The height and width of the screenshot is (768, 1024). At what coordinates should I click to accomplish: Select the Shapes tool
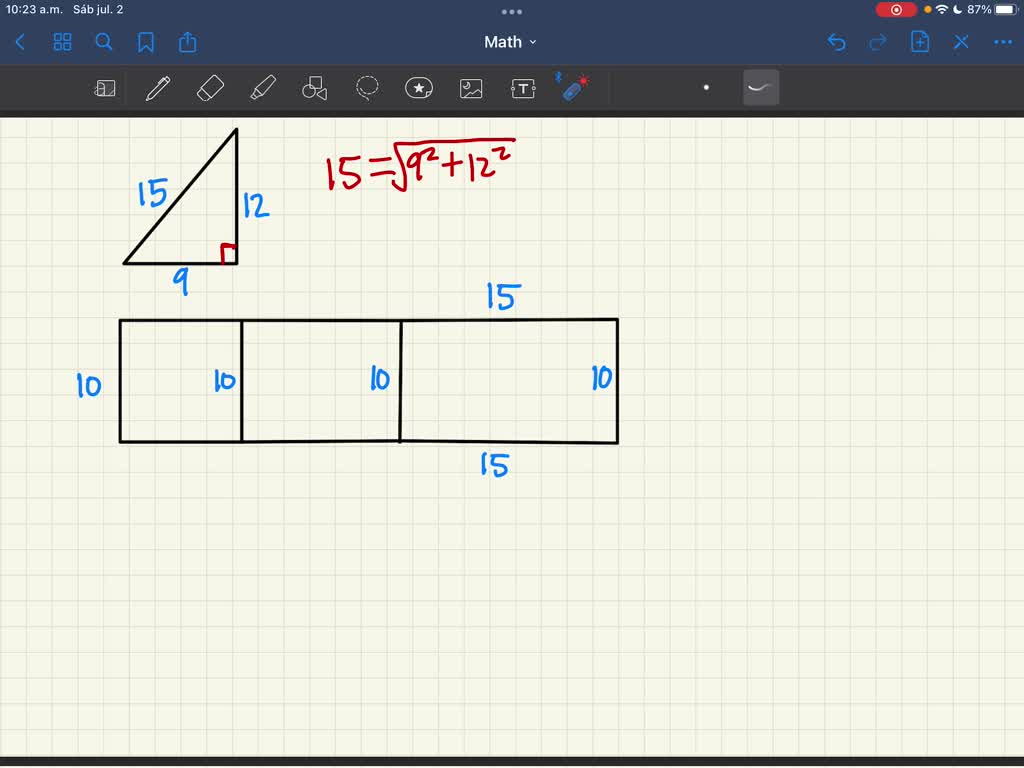point(314,88)
